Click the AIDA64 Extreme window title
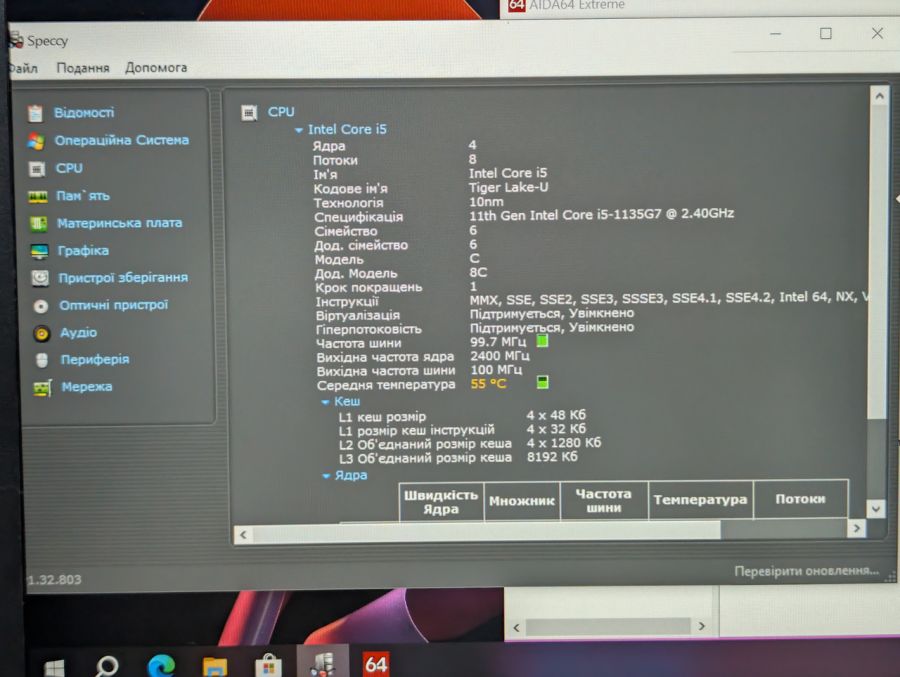The width and height of the screenshot is (900, 677). [x=576, y=5]
